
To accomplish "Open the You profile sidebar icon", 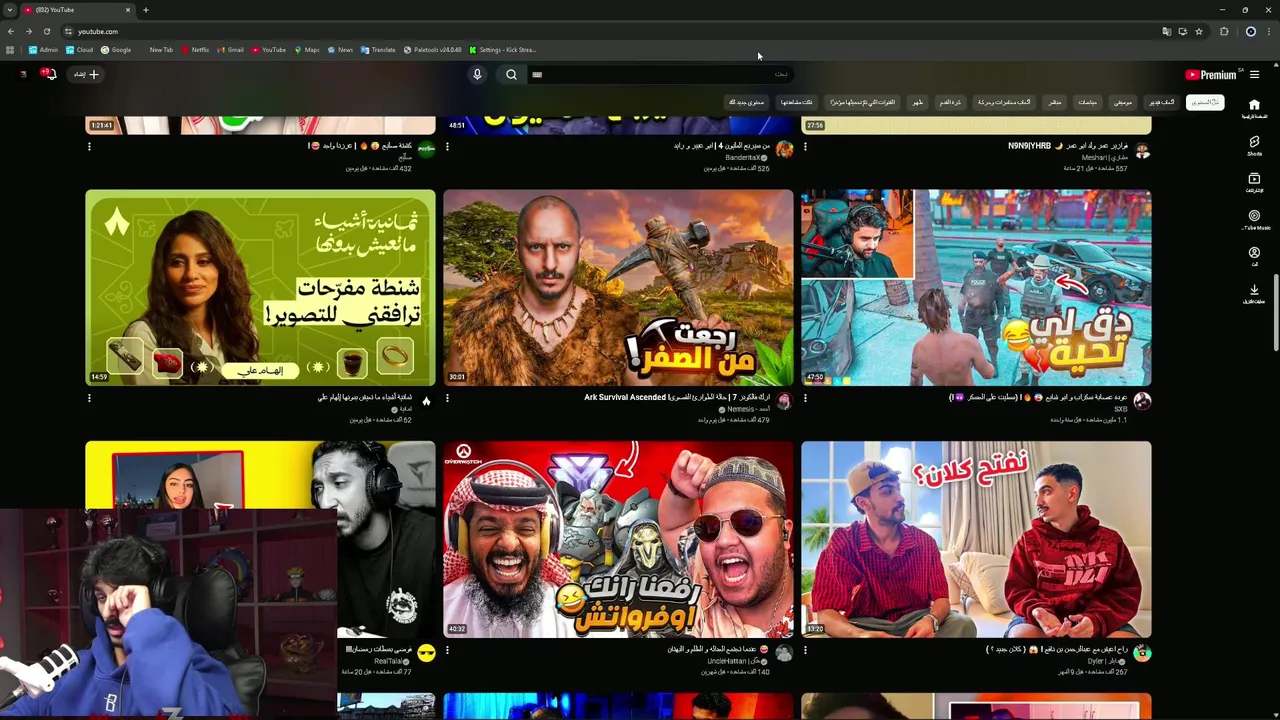I will (x=1254, y=256).
